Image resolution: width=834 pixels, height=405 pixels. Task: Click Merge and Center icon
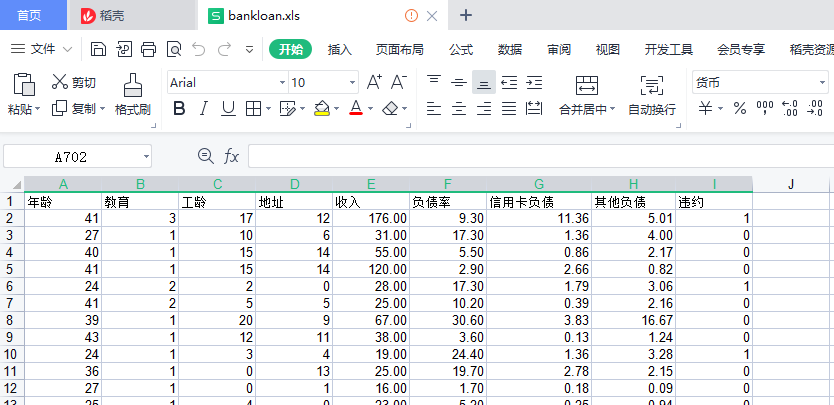coord(587,85)
